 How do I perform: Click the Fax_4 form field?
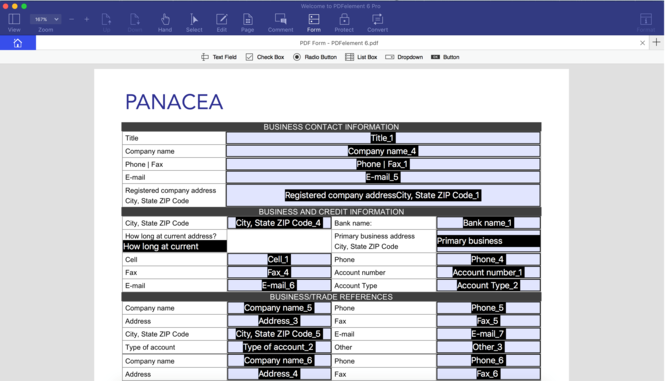point(279,272)
